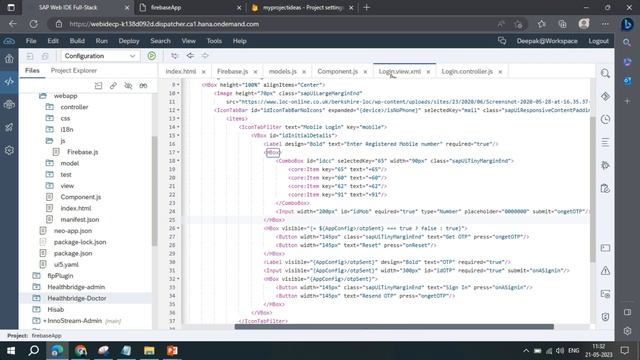This screenshot has width=640, height=360.
Task: Collapse code fold arrow at line 12
Action: [178, 110]
